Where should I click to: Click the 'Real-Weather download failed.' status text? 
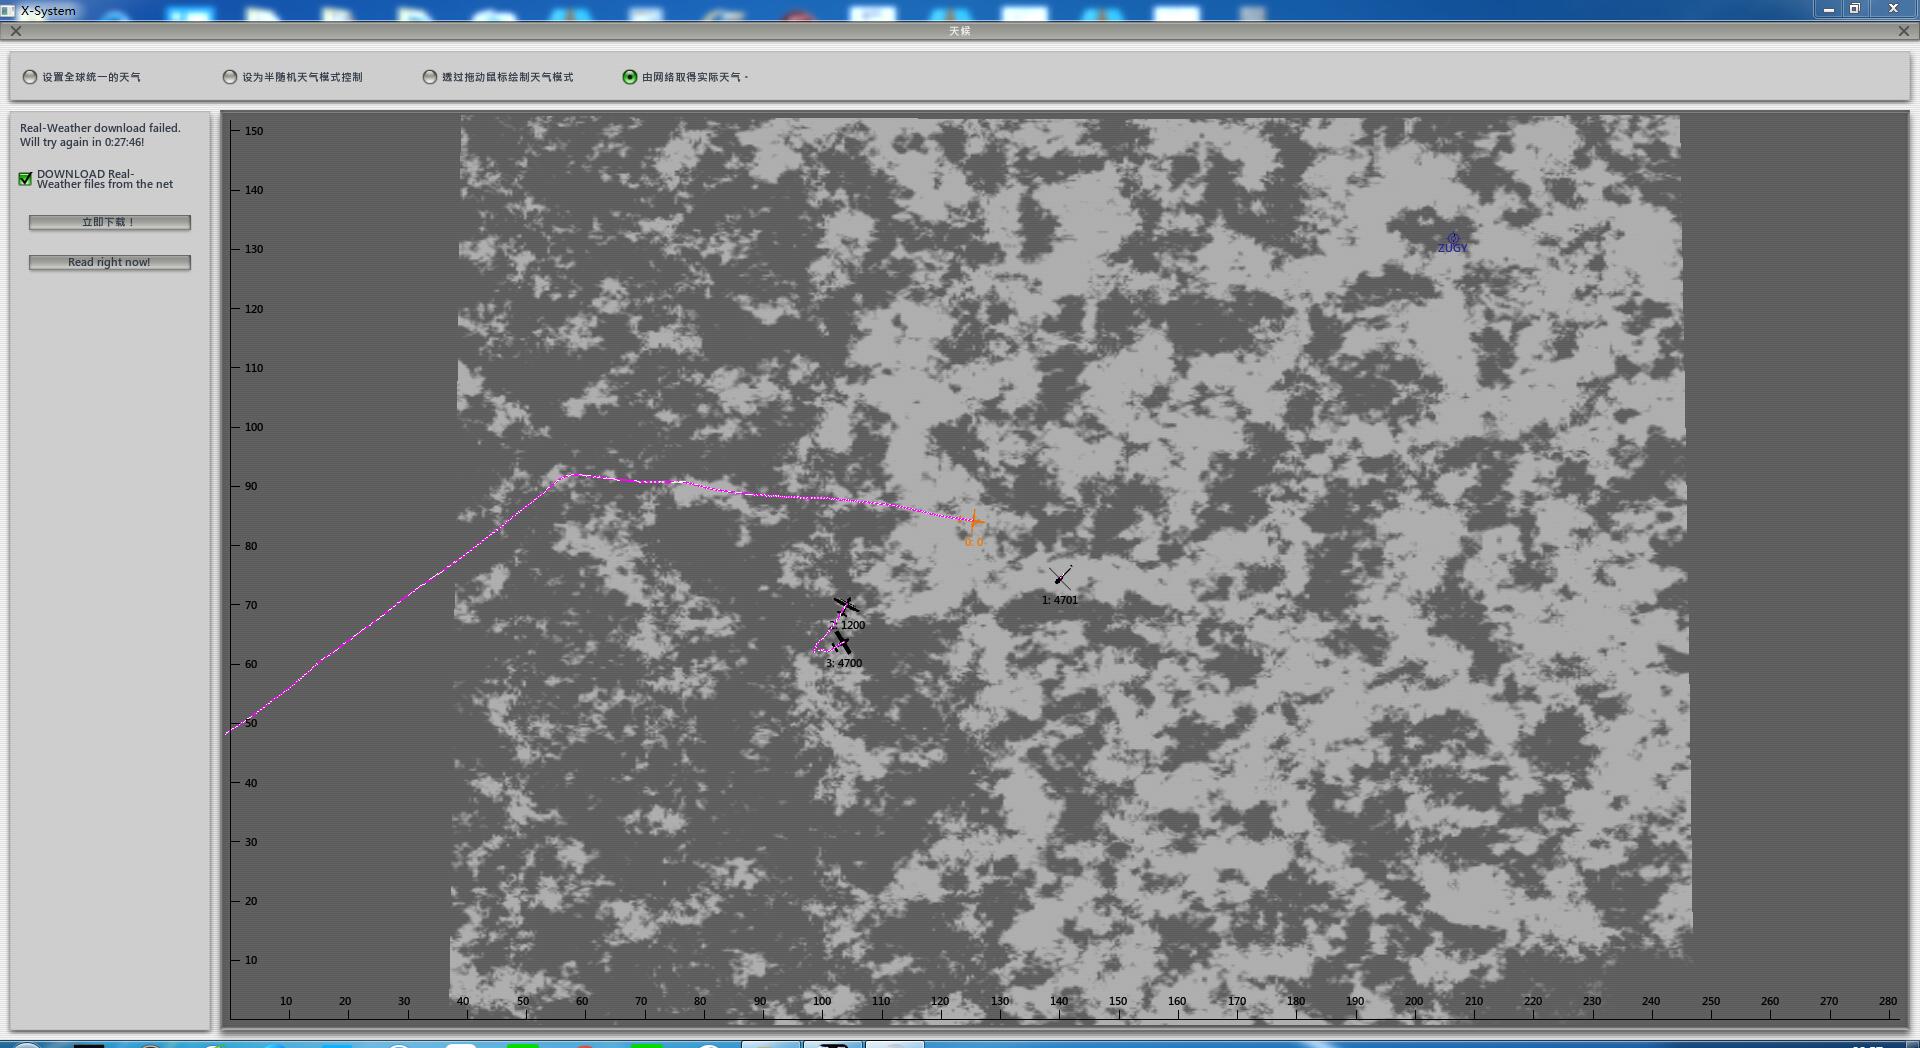point(100,128)
